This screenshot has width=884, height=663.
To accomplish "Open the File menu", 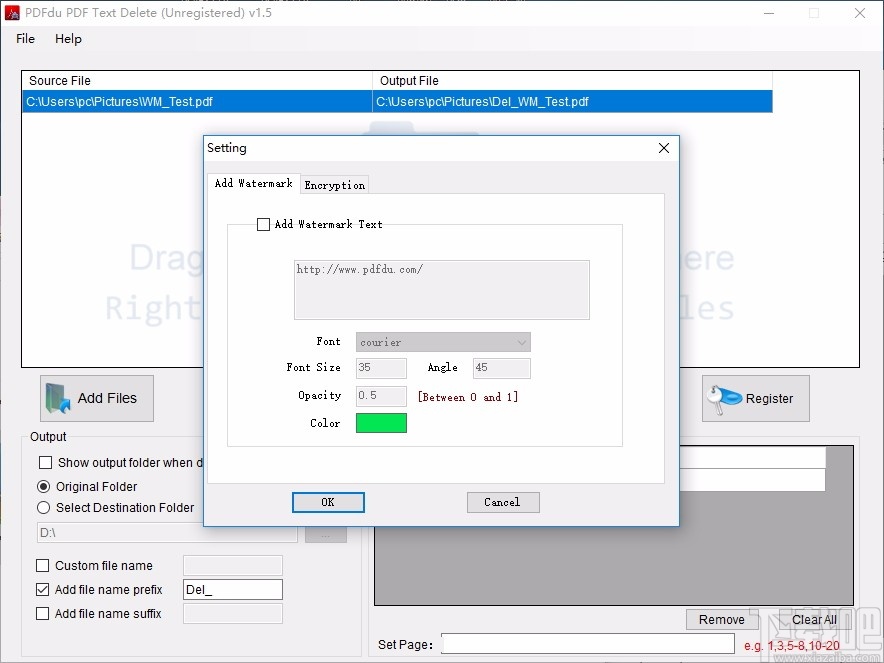I will pyautogui.click(x=24, y=39).
